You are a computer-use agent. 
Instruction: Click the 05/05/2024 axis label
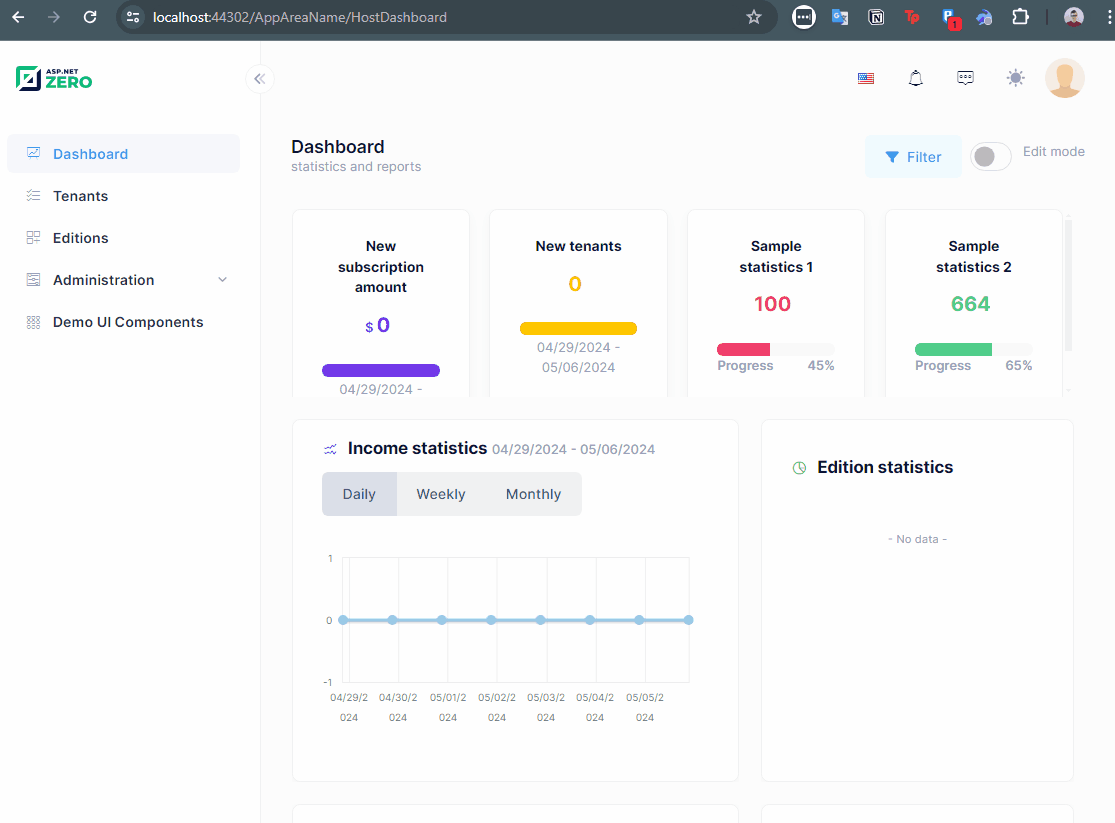pyautogui.click(x=645, y=707)
